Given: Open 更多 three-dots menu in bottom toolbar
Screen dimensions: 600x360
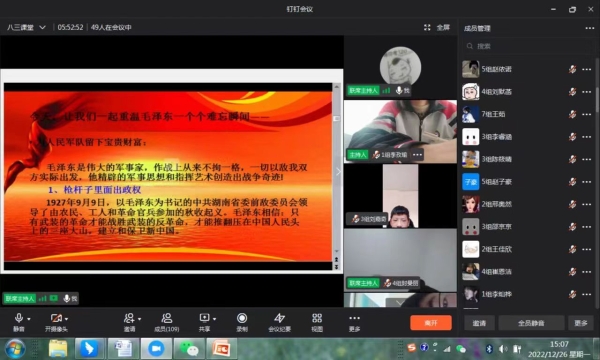Looking at the screenshot, I should (x=354, y=318).
